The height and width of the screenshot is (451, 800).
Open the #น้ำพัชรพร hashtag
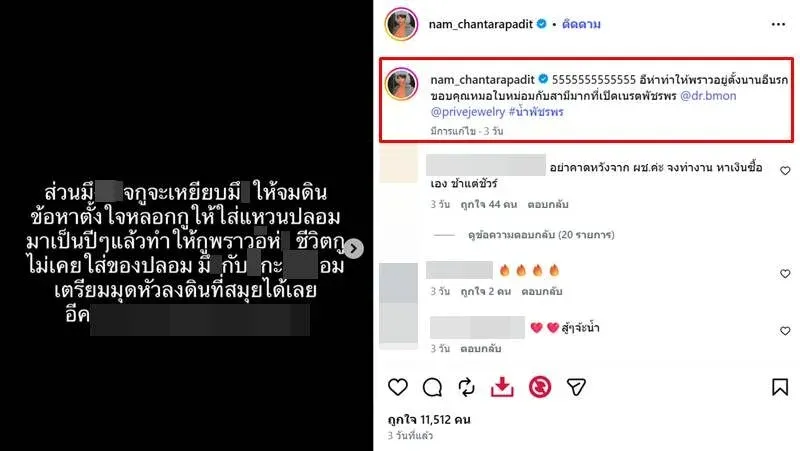[536, 112]
